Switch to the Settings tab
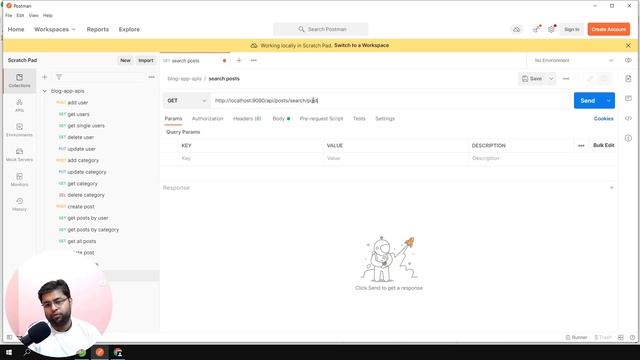The image size is (640, 360). click(x=385, y=118)
